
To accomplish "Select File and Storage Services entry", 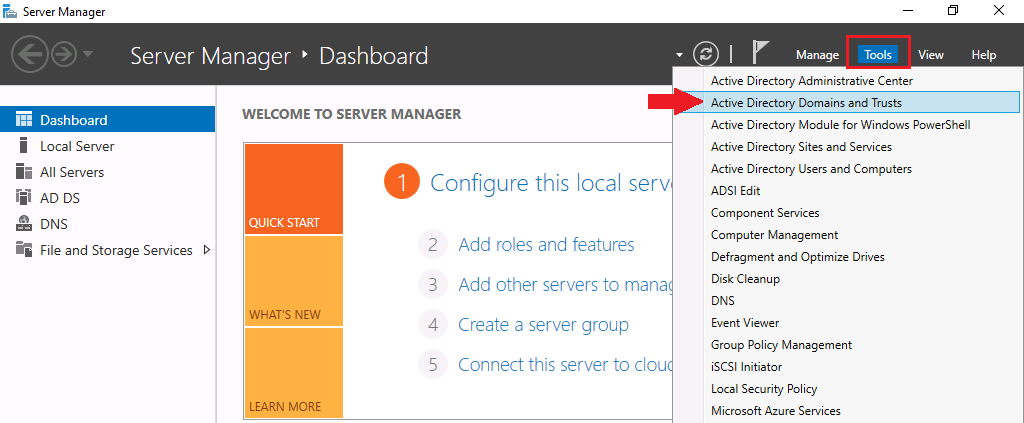I will pos(107,250).
